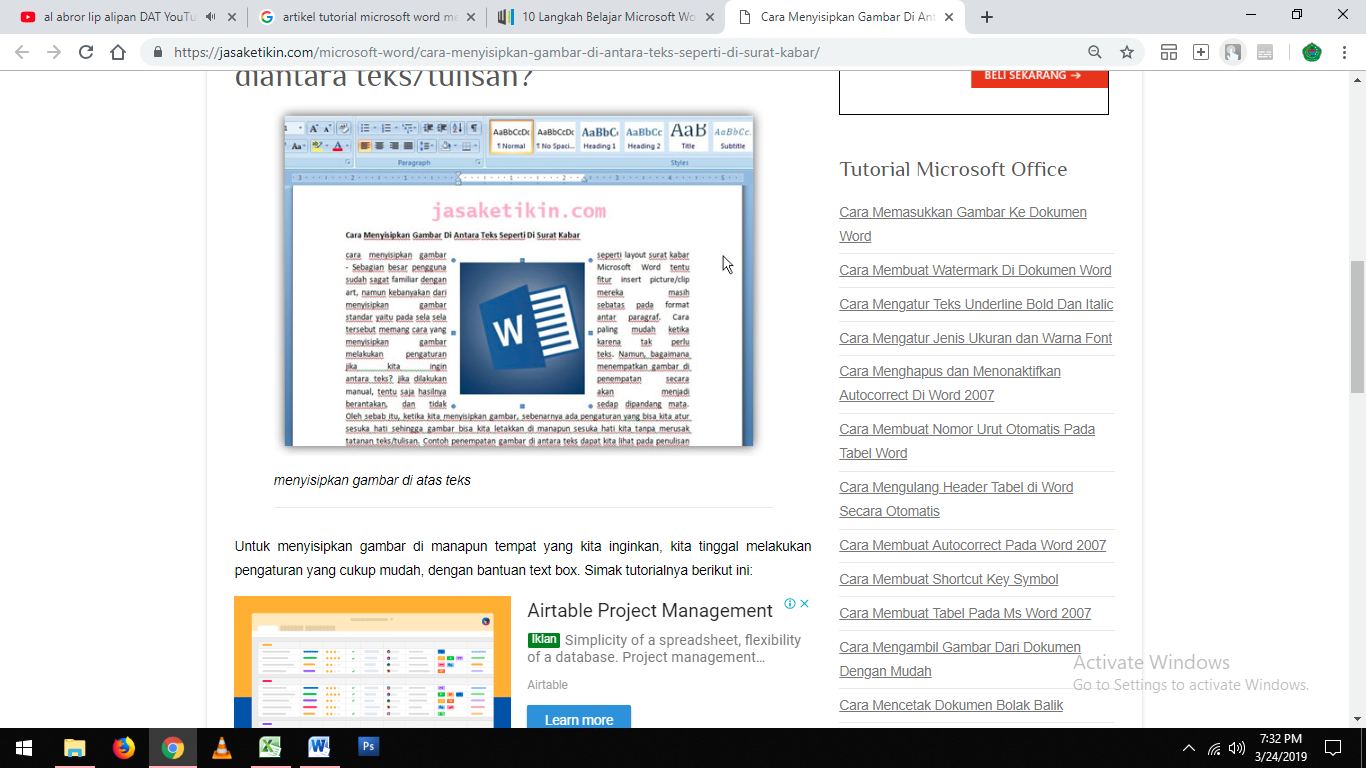
Task: Click the 'Tutorial Microsoft Office' heading
Action: pos(953,169)
